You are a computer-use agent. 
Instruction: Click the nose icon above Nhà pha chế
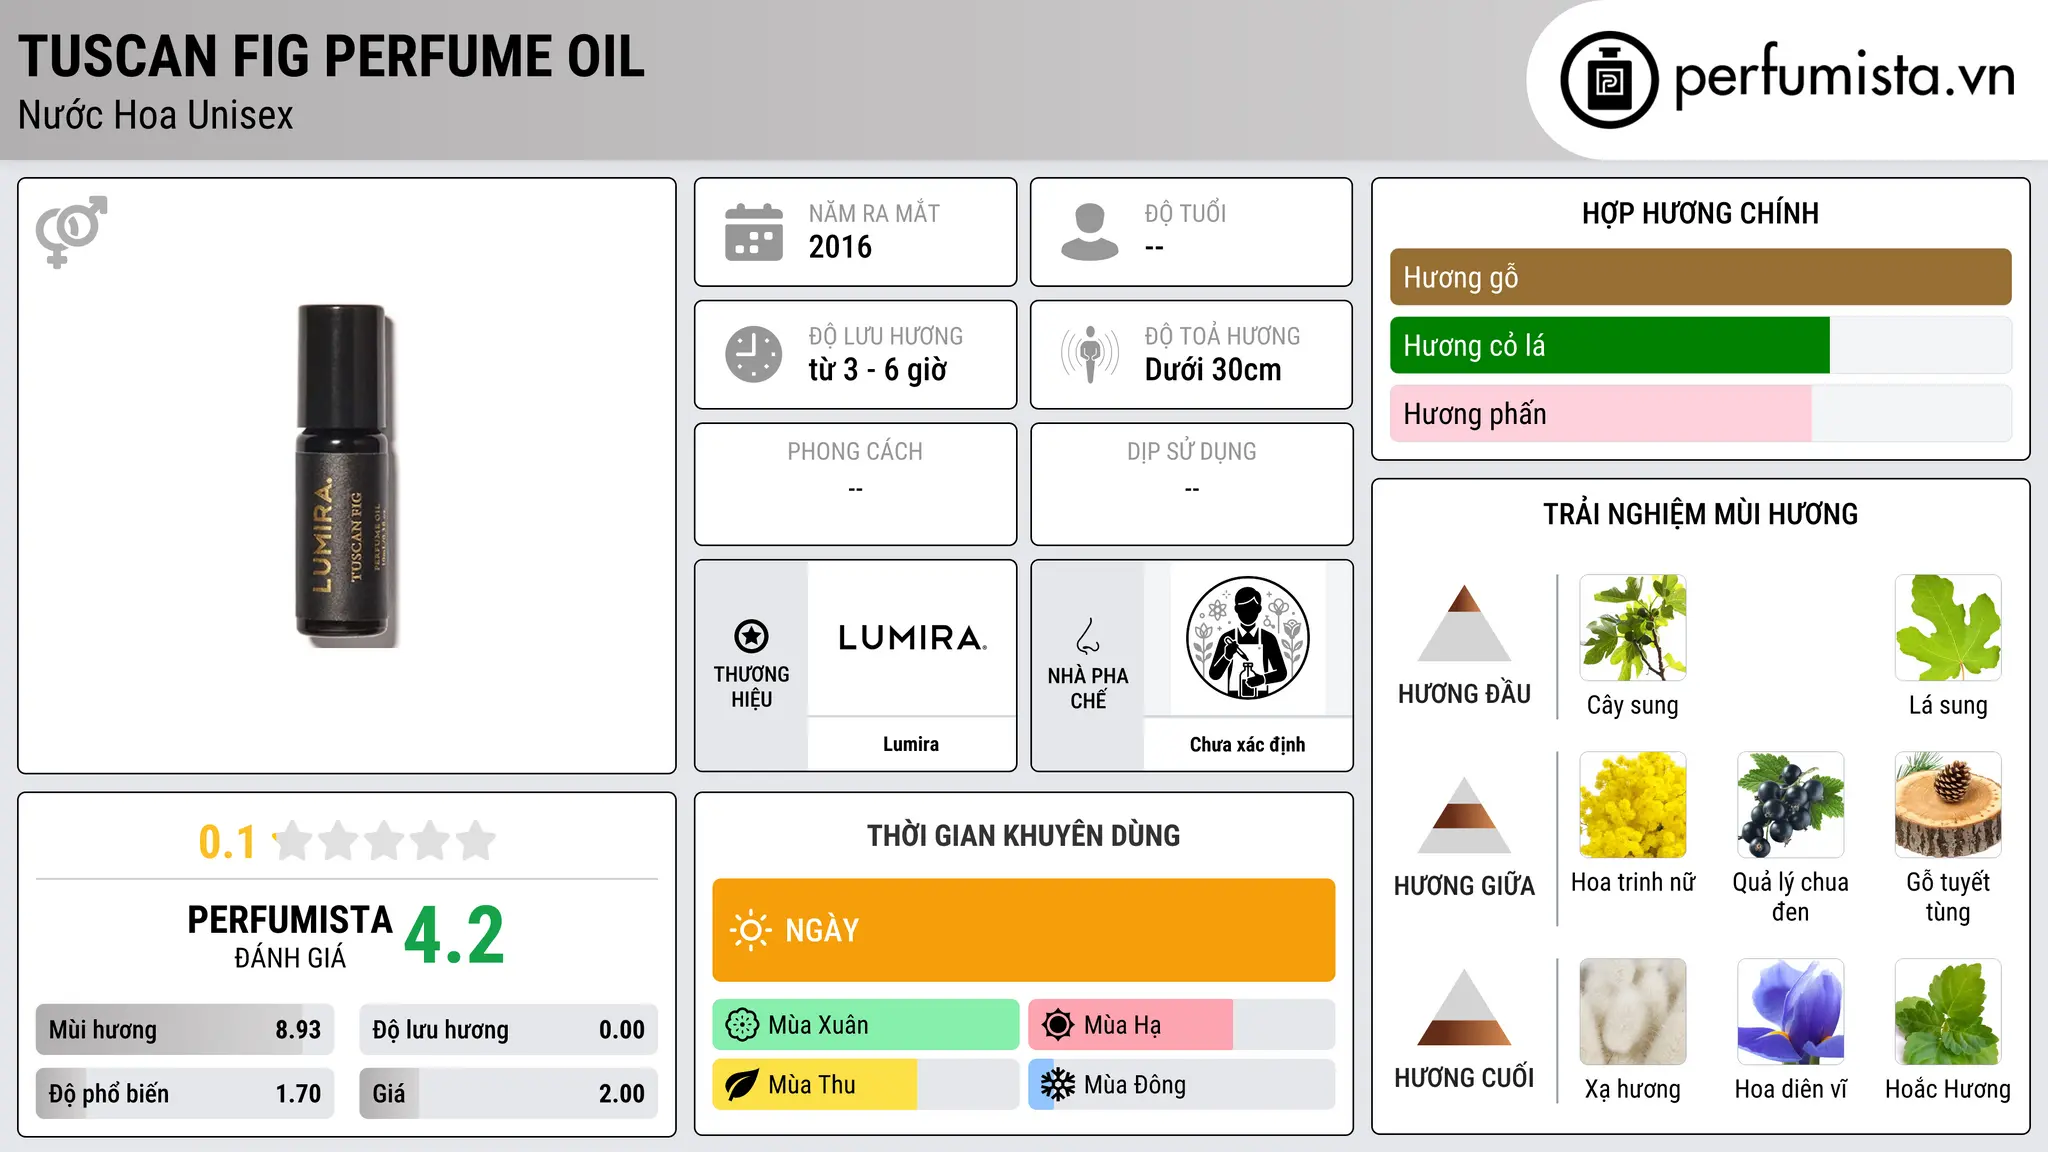point(1088,636)
